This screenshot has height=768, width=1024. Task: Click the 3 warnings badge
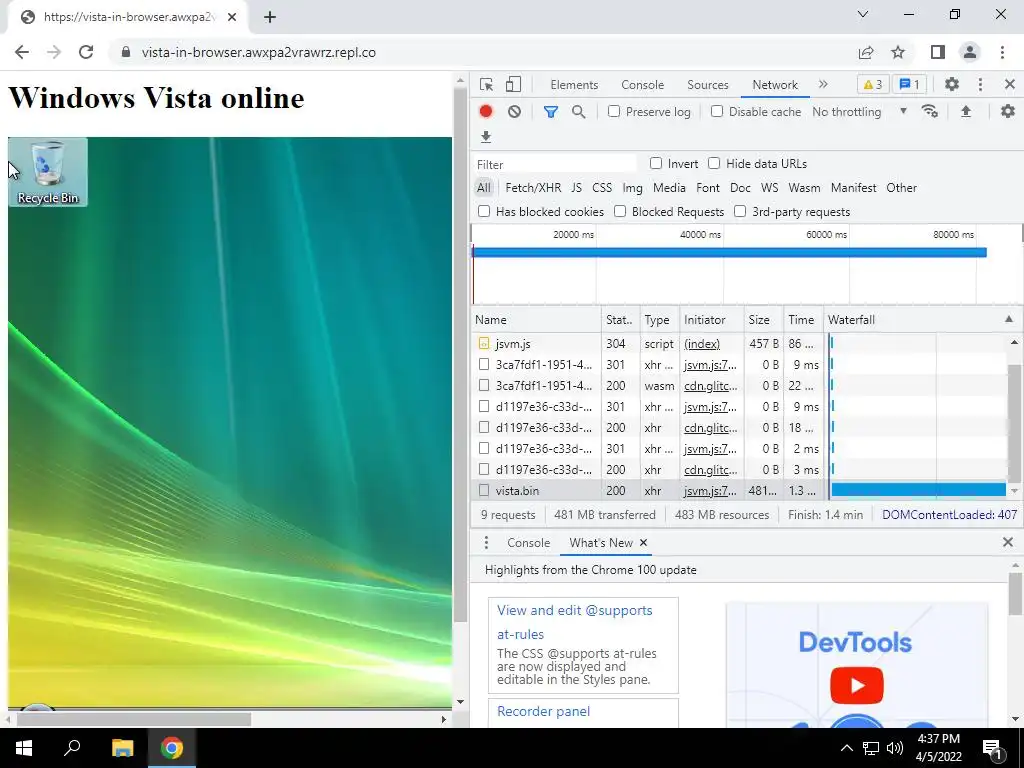pyautogui.click(x=873, y=84)
